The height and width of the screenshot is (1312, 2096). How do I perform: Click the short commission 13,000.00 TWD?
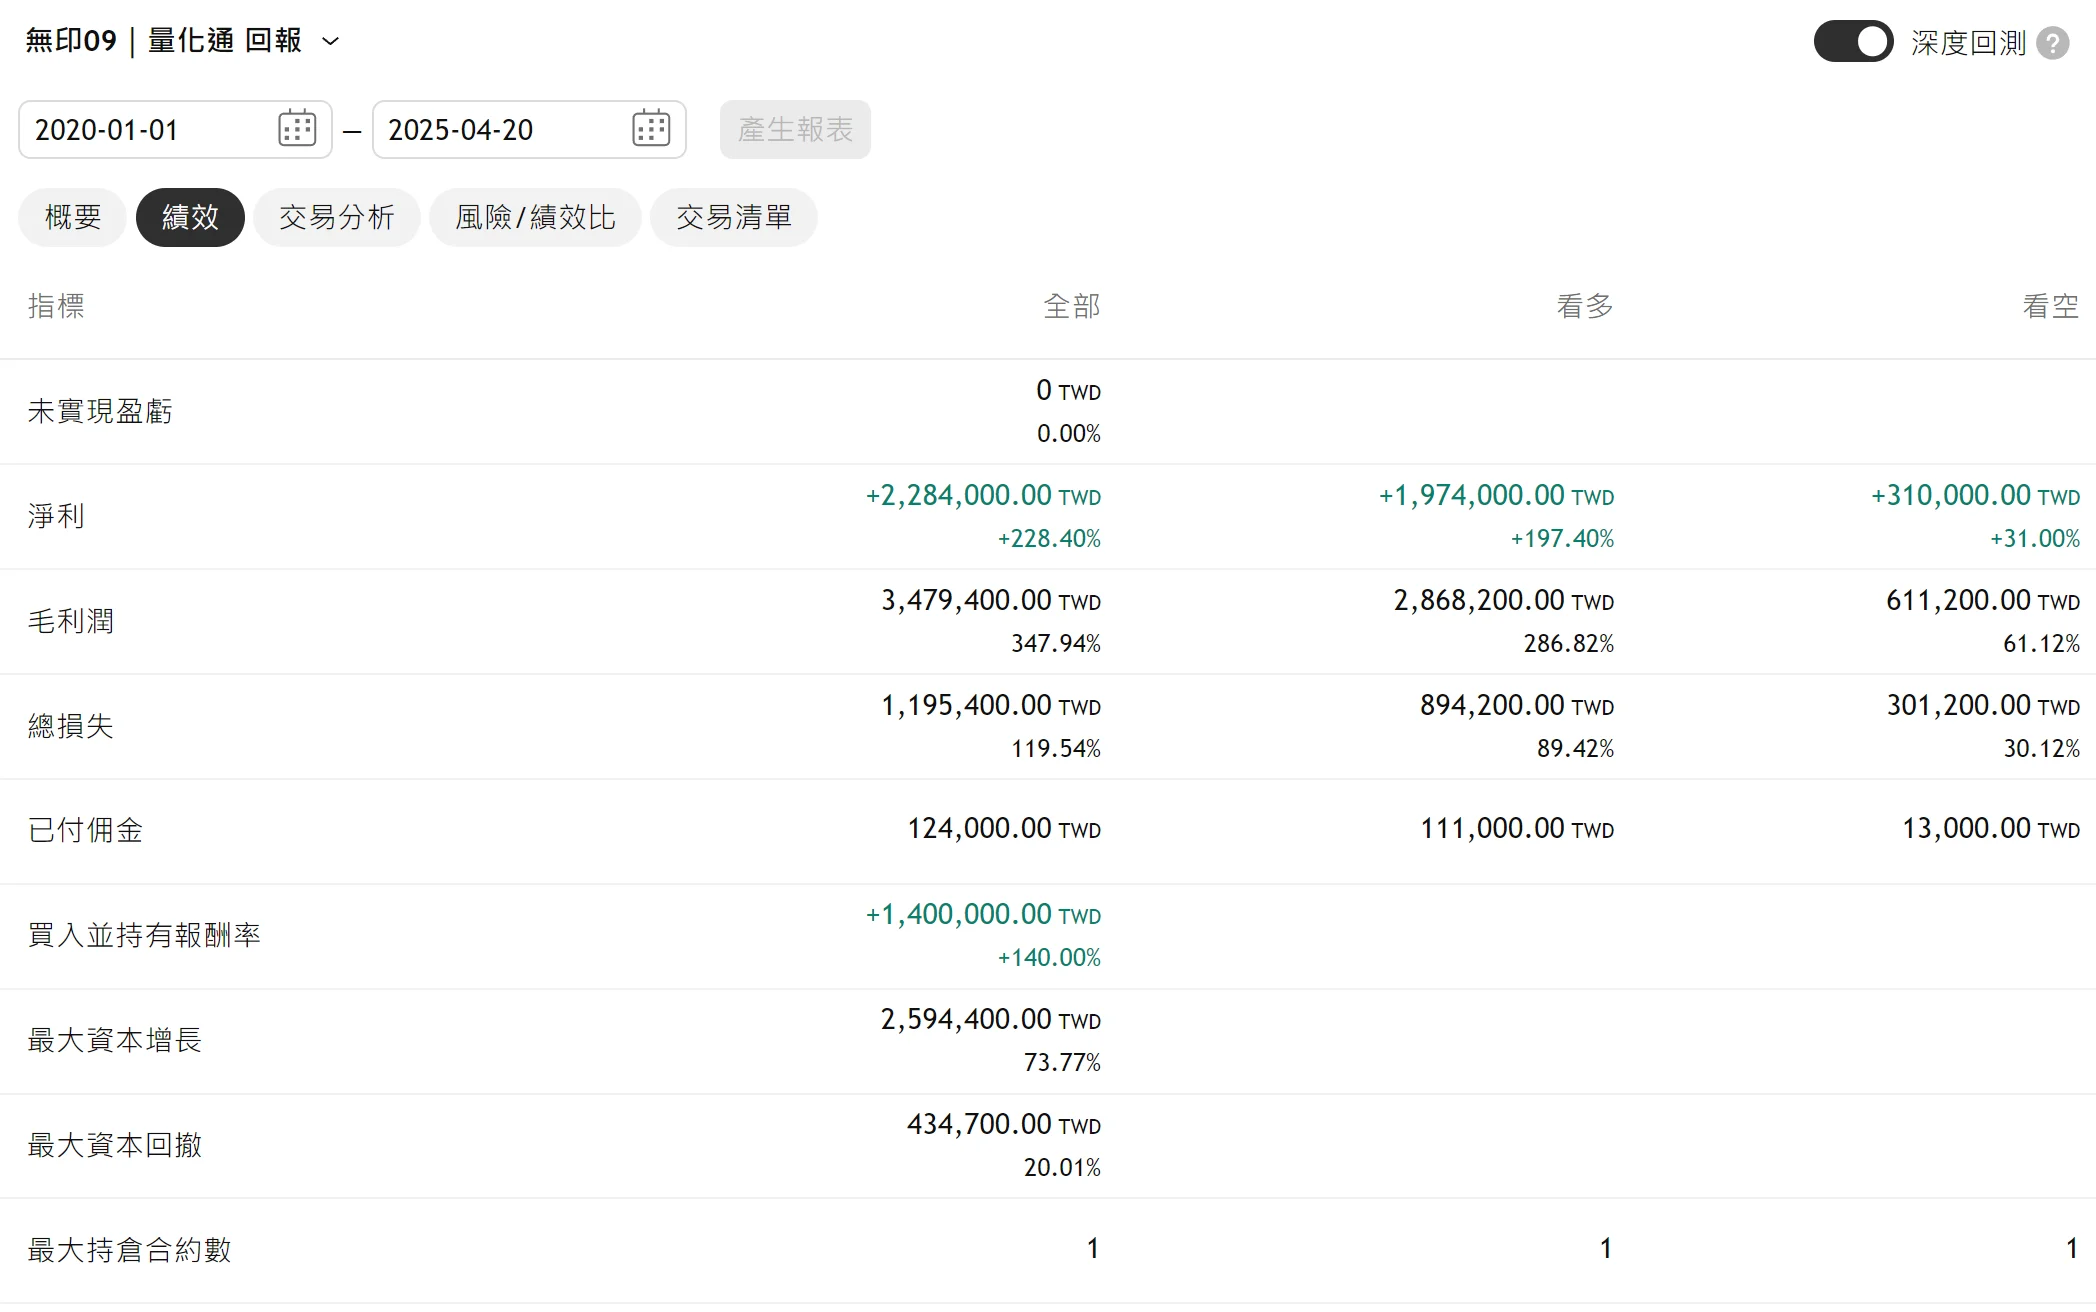1991,828
